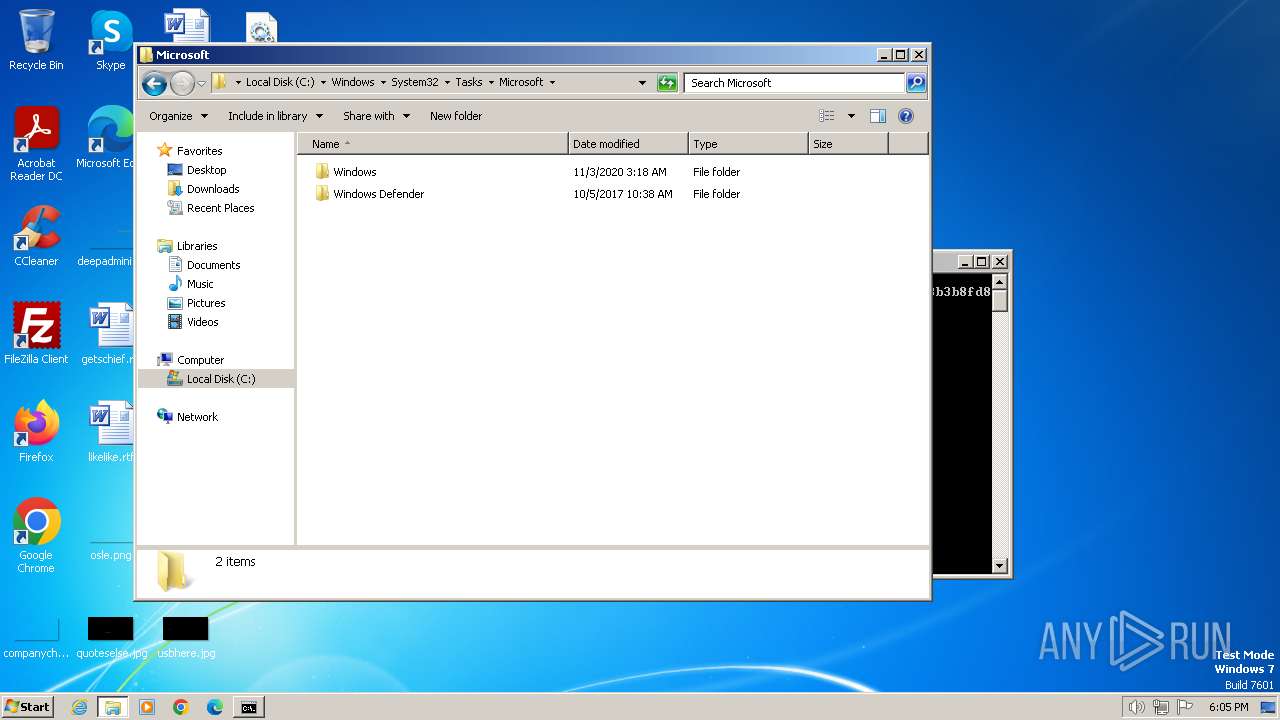Select Music library in navigation pane
1280x720 pixels.
click(x=200, y=284)
